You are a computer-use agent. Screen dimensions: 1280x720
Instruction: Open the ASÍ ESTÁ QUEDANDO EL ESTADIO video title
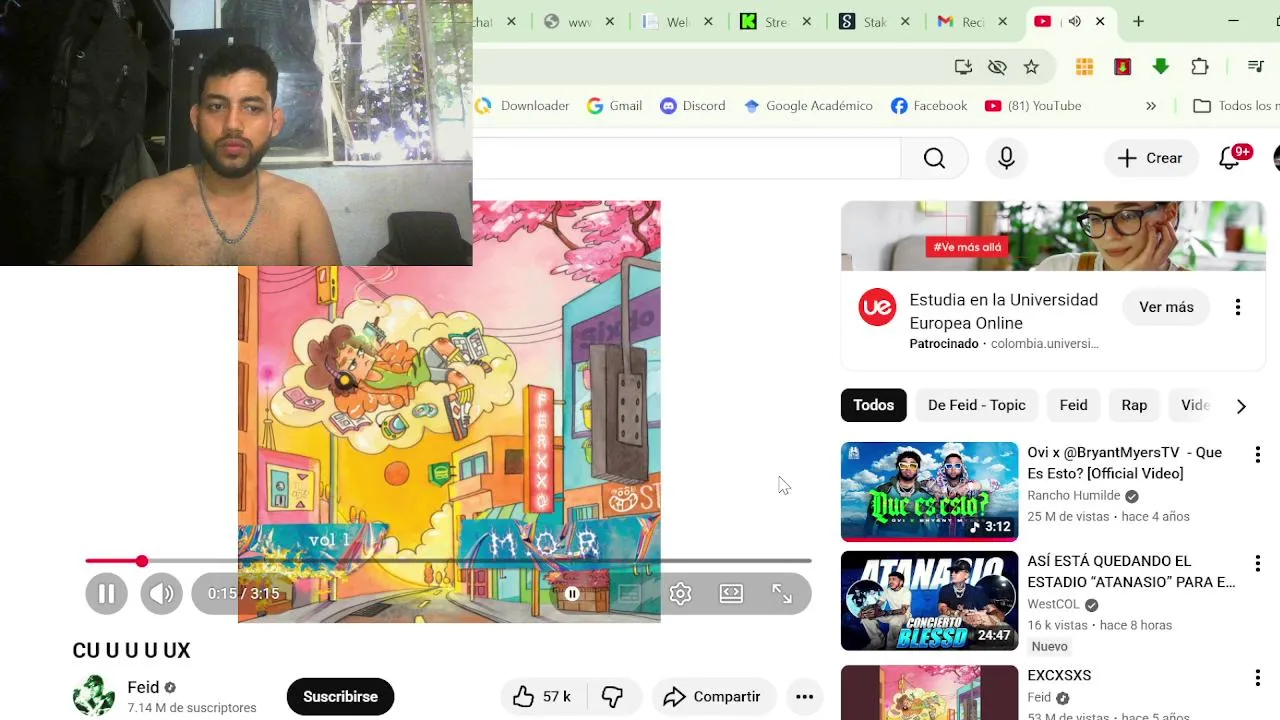tap(1131, 572)
